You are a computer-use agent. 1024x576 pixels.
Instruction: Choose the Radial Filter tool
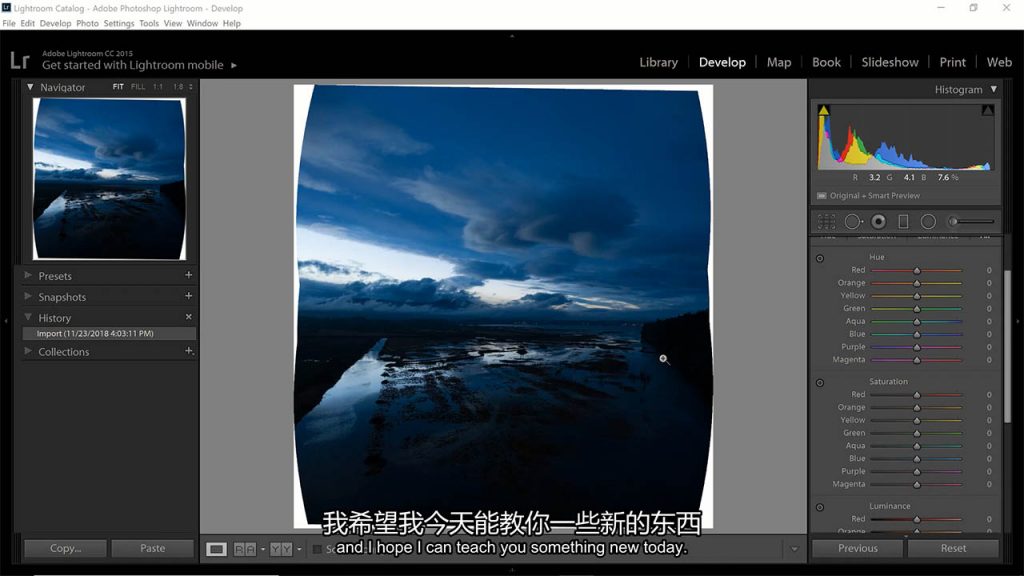928,222
